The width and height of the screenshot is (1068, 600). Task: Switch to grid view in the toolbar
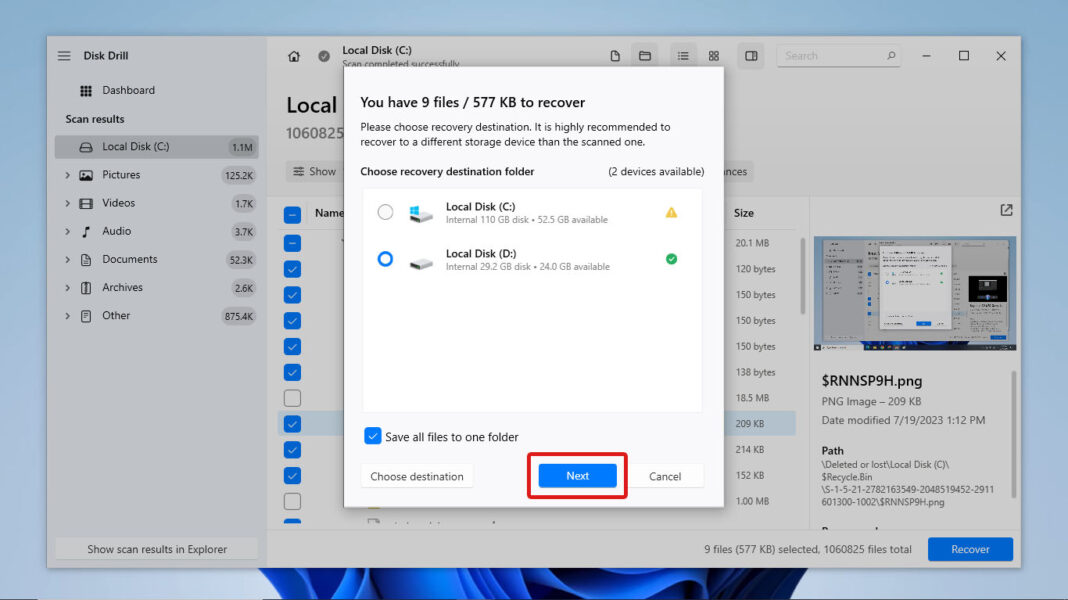(714, 56)
